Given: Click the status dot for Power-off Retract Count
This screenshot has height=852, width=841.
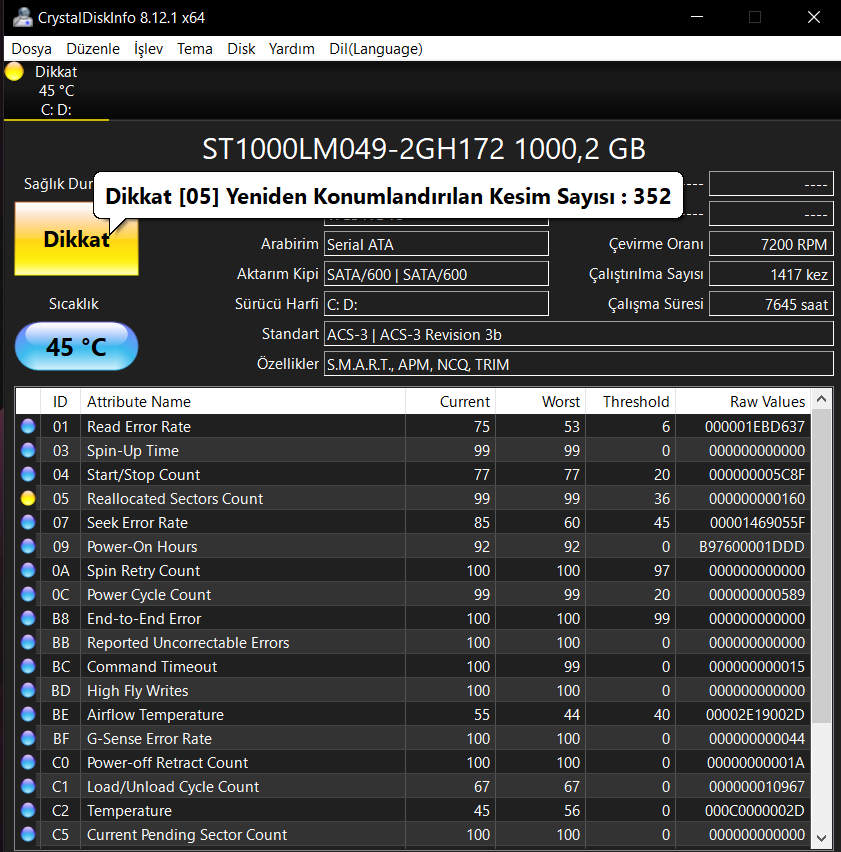Looking at the screenshot, I should click(28, 762).
